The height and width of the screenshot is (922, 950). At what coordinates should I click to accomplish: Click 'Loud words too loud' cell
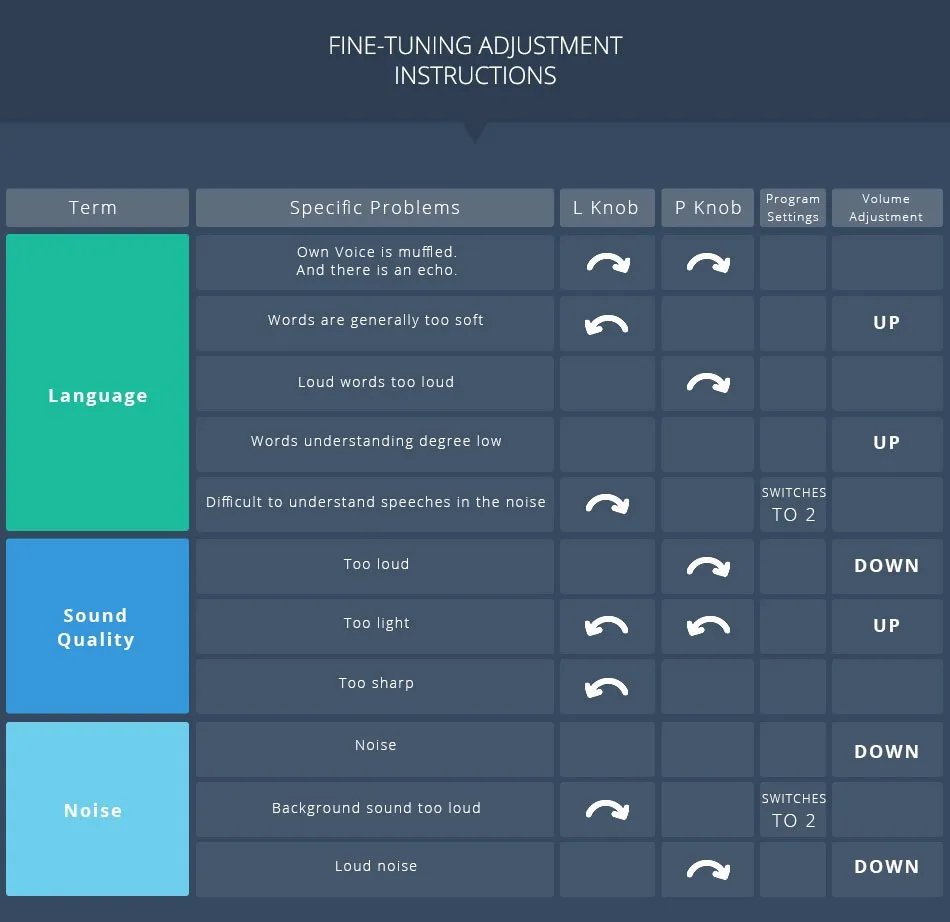coord(374,383)
